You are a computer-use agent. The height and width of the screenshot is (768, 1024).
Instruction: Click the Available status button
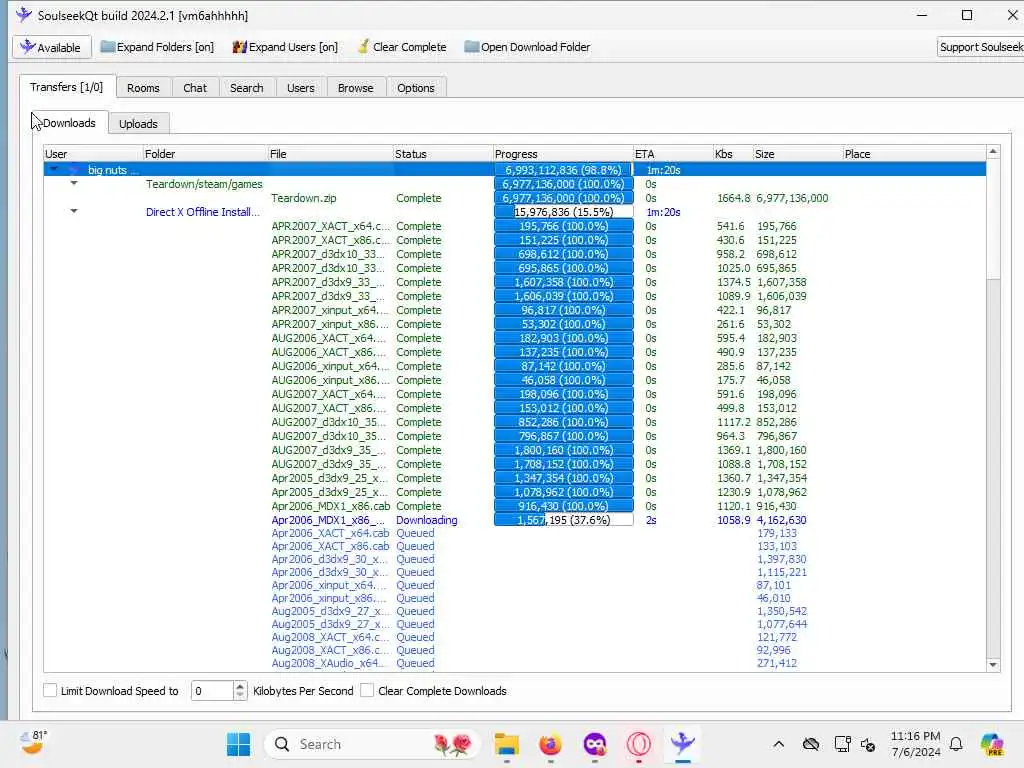point(52,47)
